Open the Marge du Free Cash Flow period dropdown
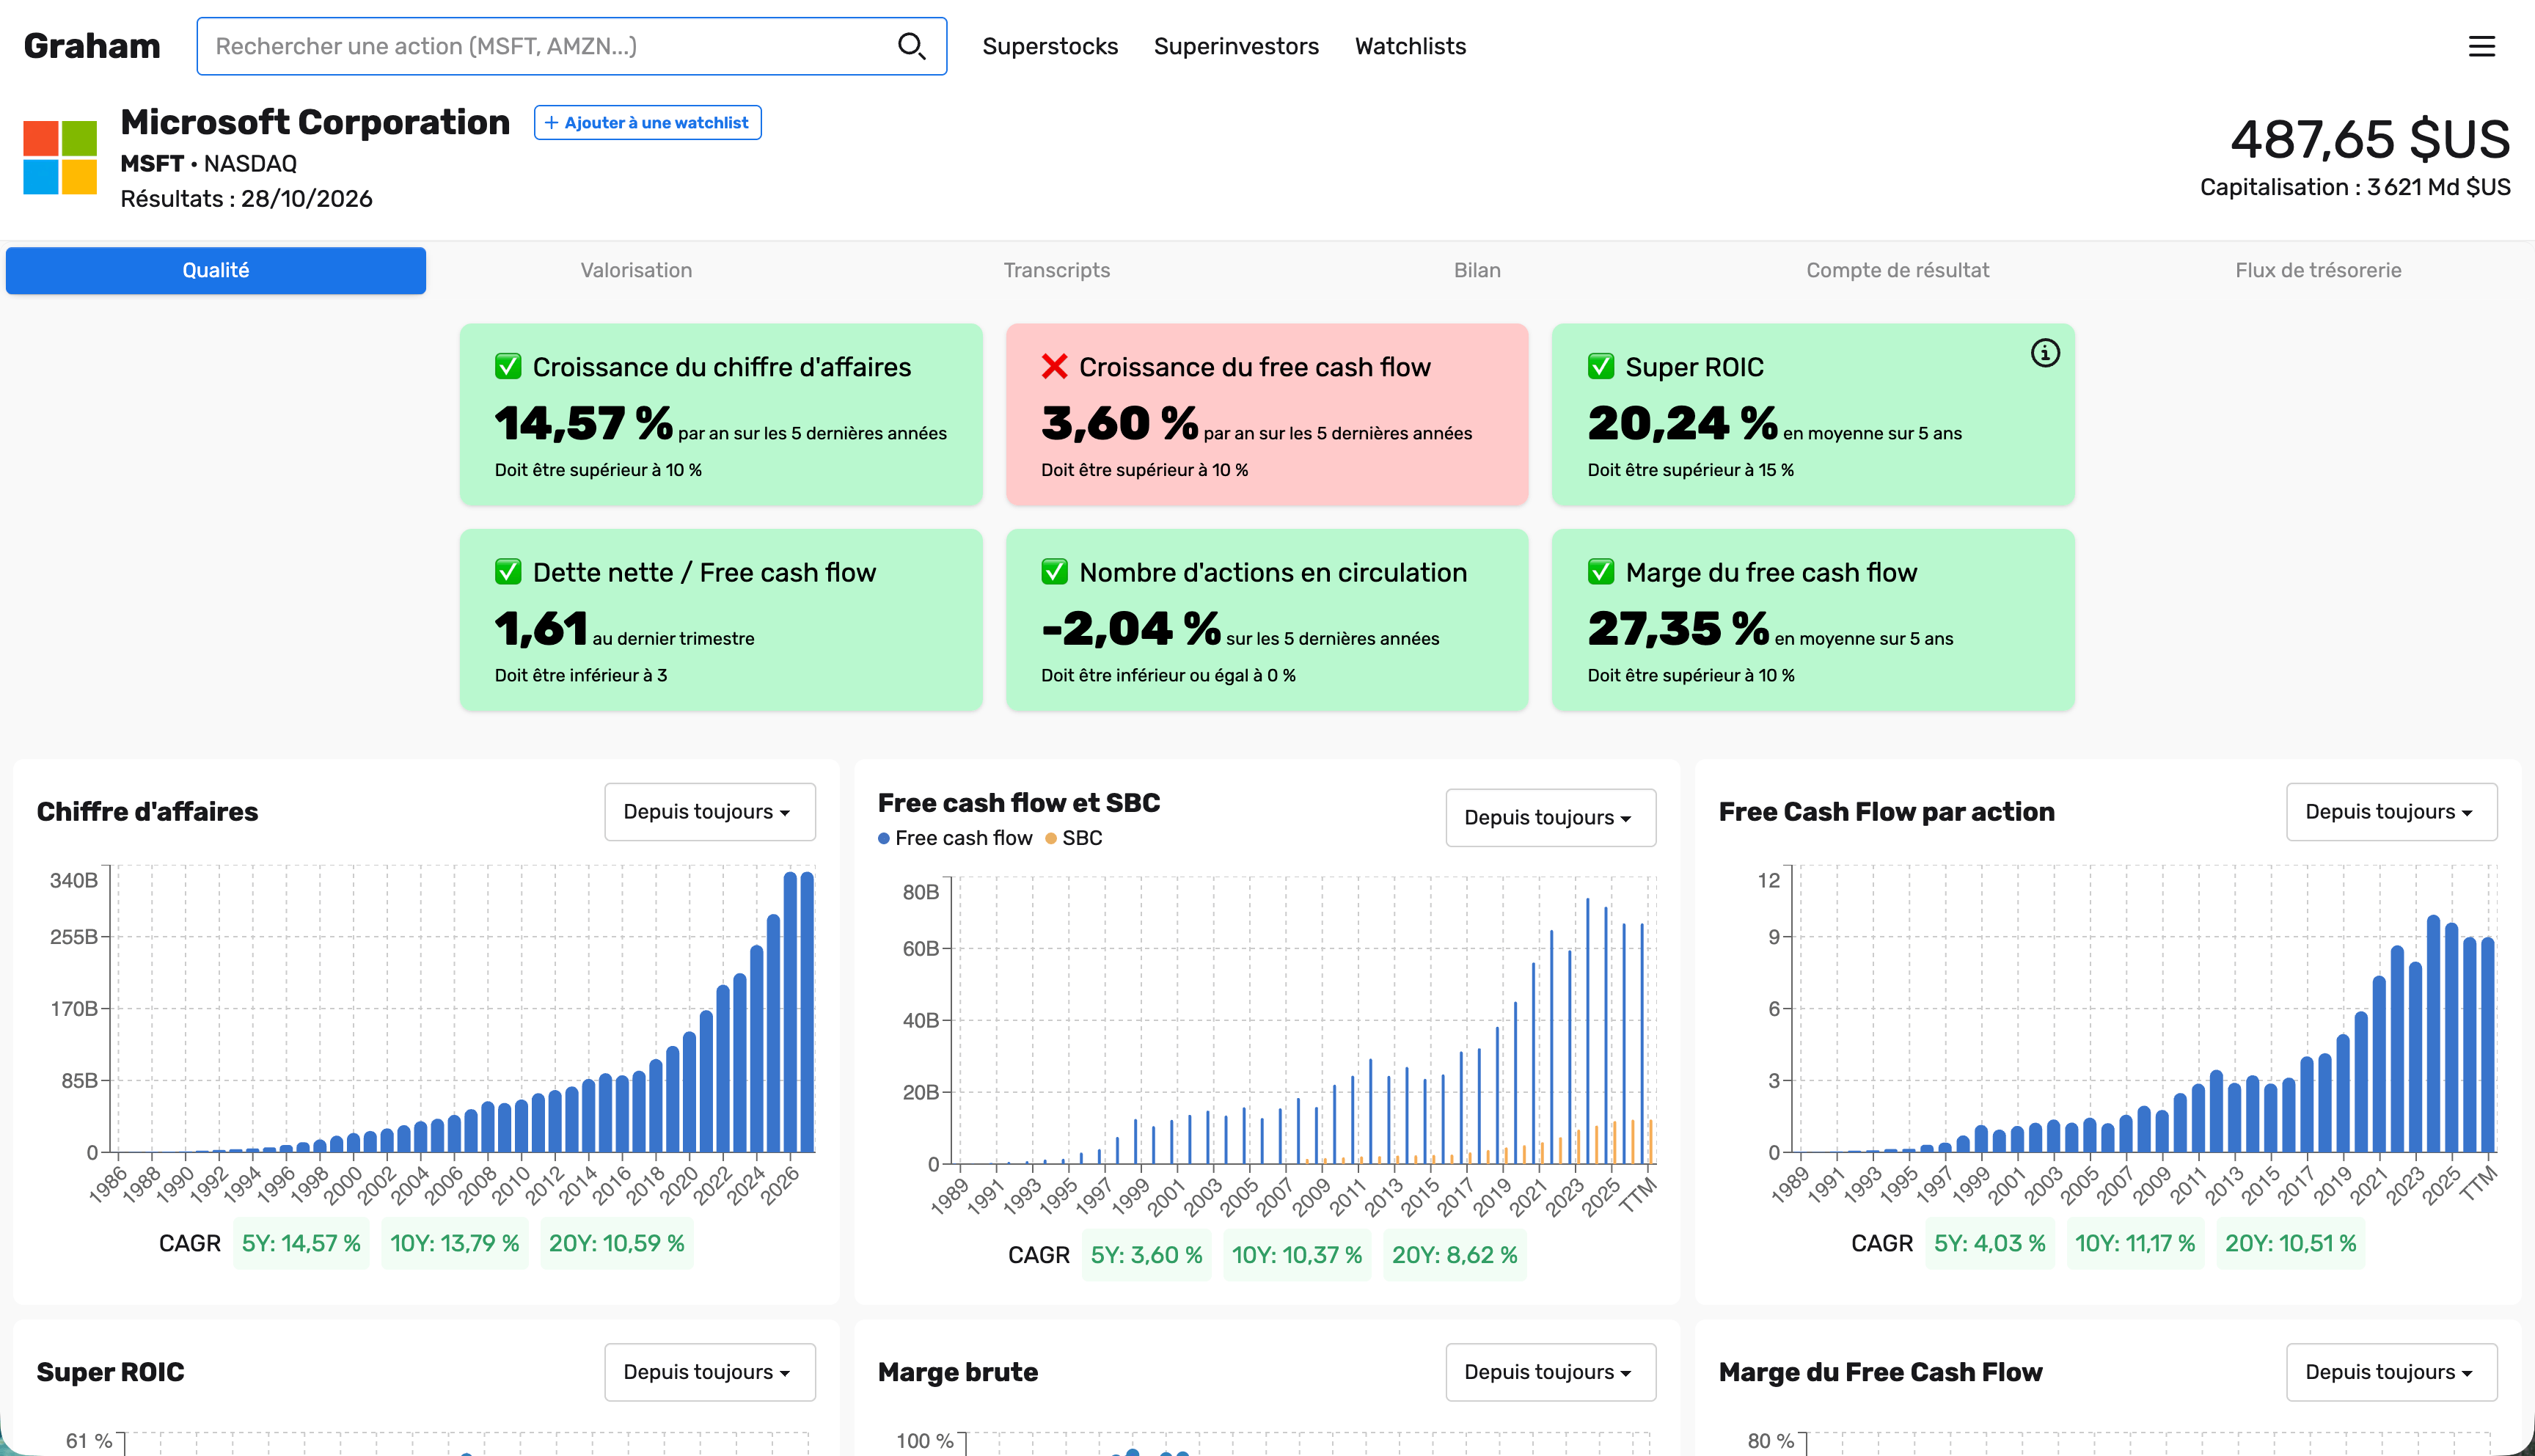 pyautogui.click(x=2392, y=1372)
